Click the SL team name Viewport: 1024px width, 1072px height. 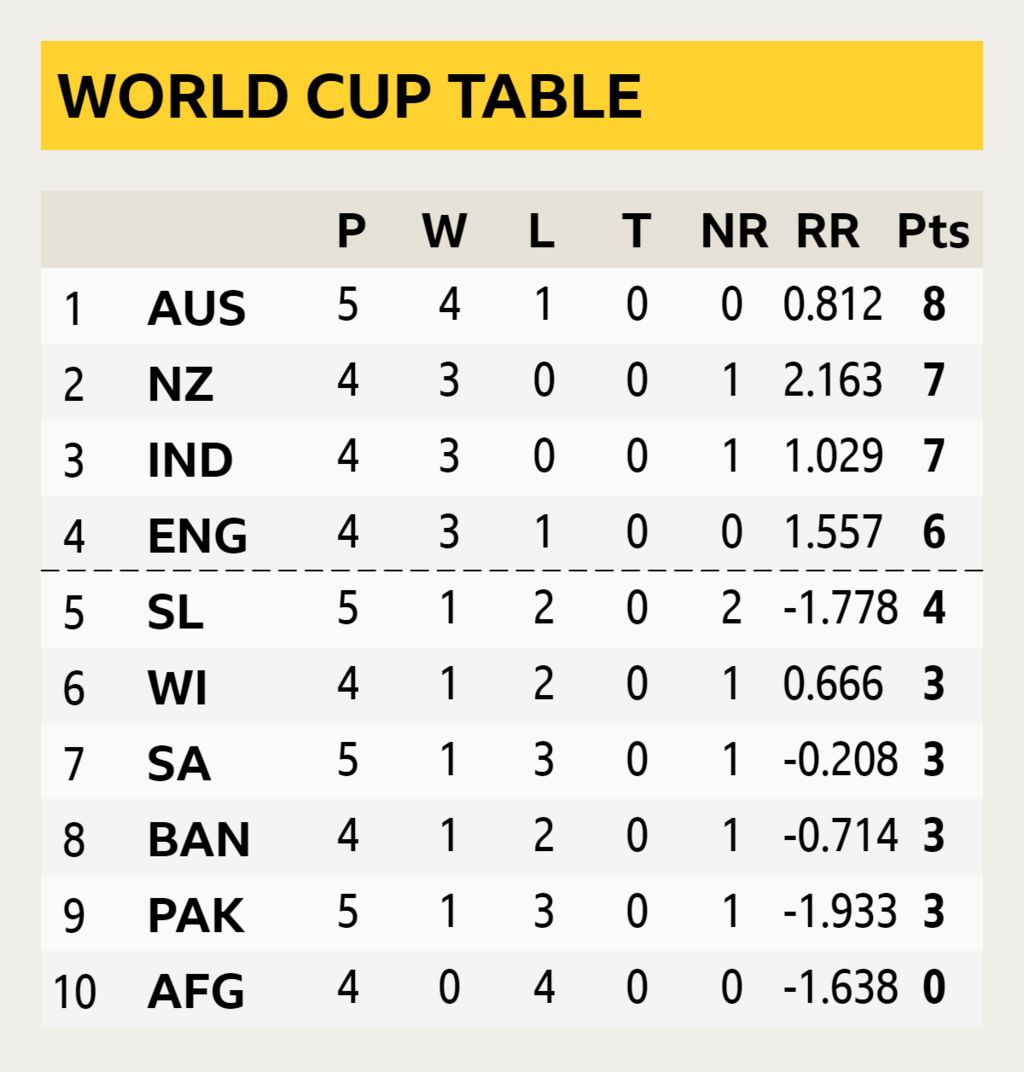[175, 612]
